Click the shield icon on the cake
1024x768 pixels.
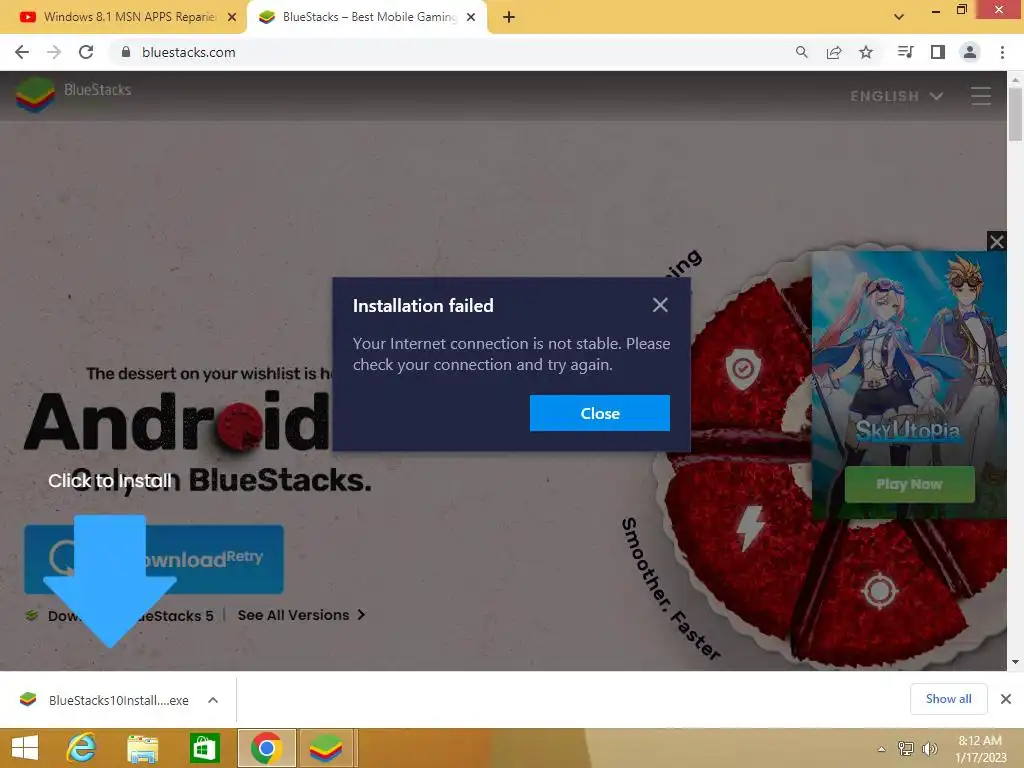743,370
